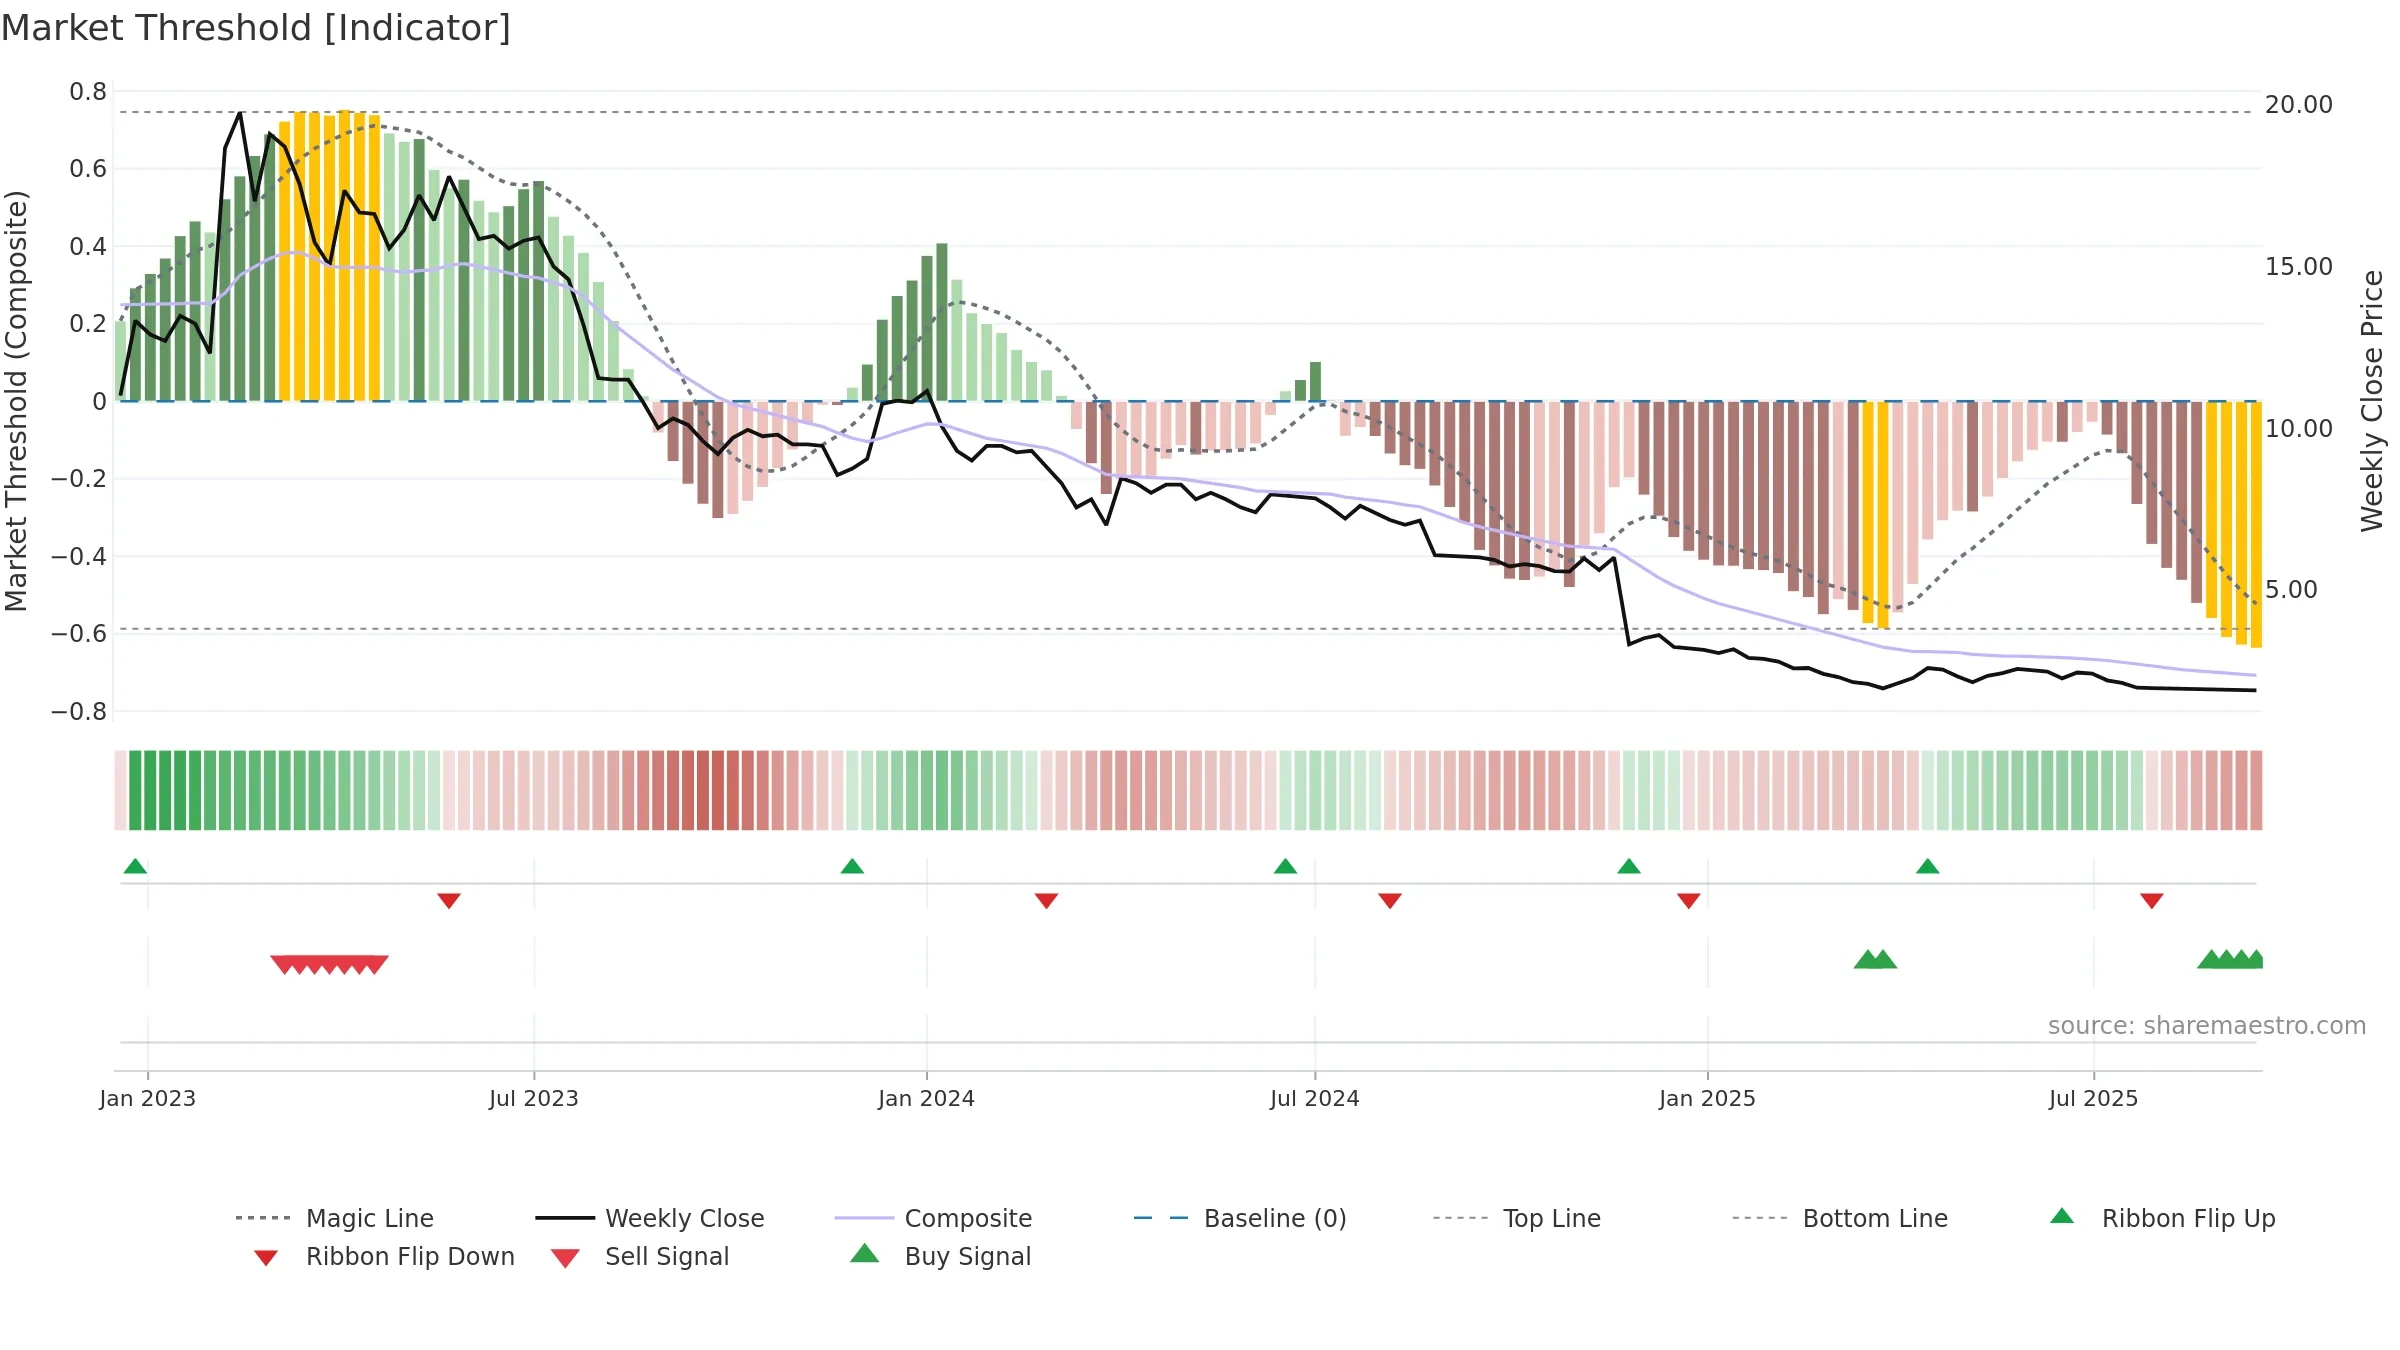Image resolution: width=2400 pixels, height=1350 pixels.
Task: Click the source: sharemaestro.com text
Action: click(x=2207, y=1026)
